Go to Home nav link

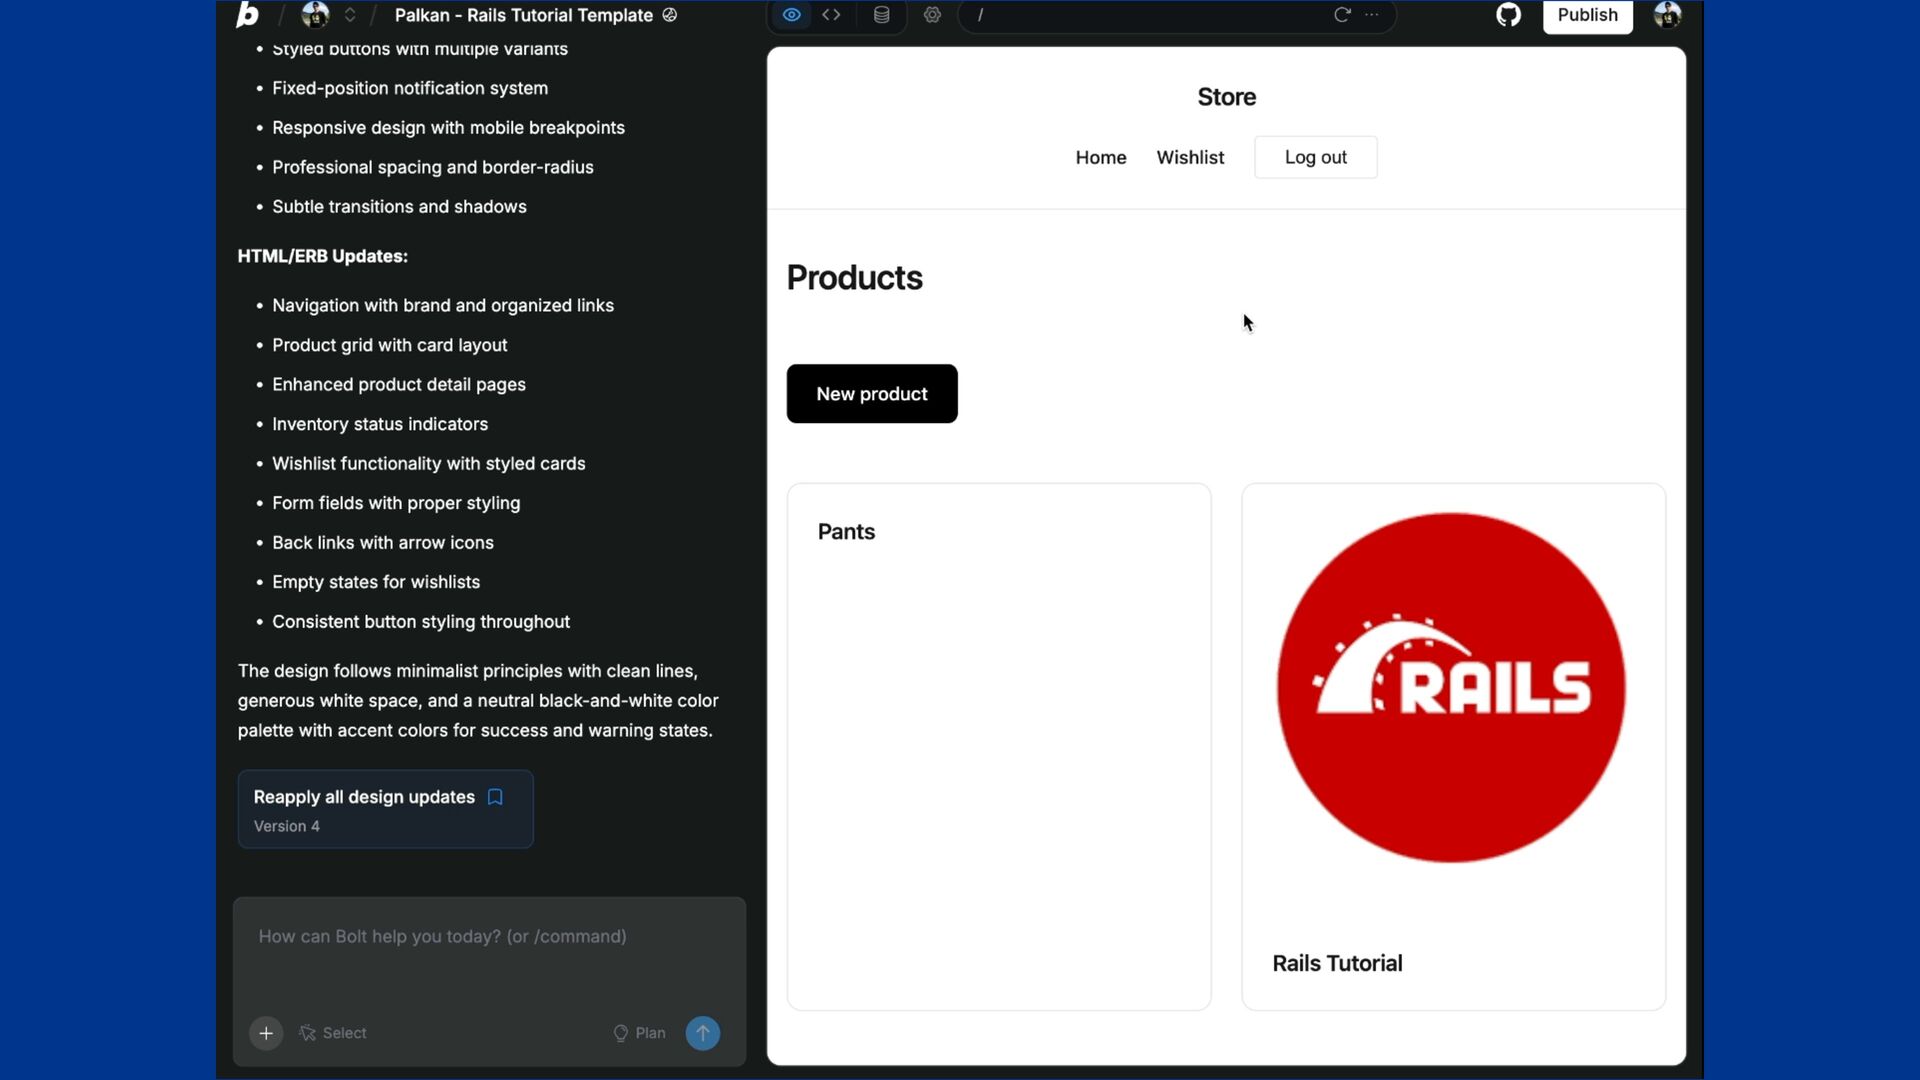pyautogui.click(x=1101, y=157)
